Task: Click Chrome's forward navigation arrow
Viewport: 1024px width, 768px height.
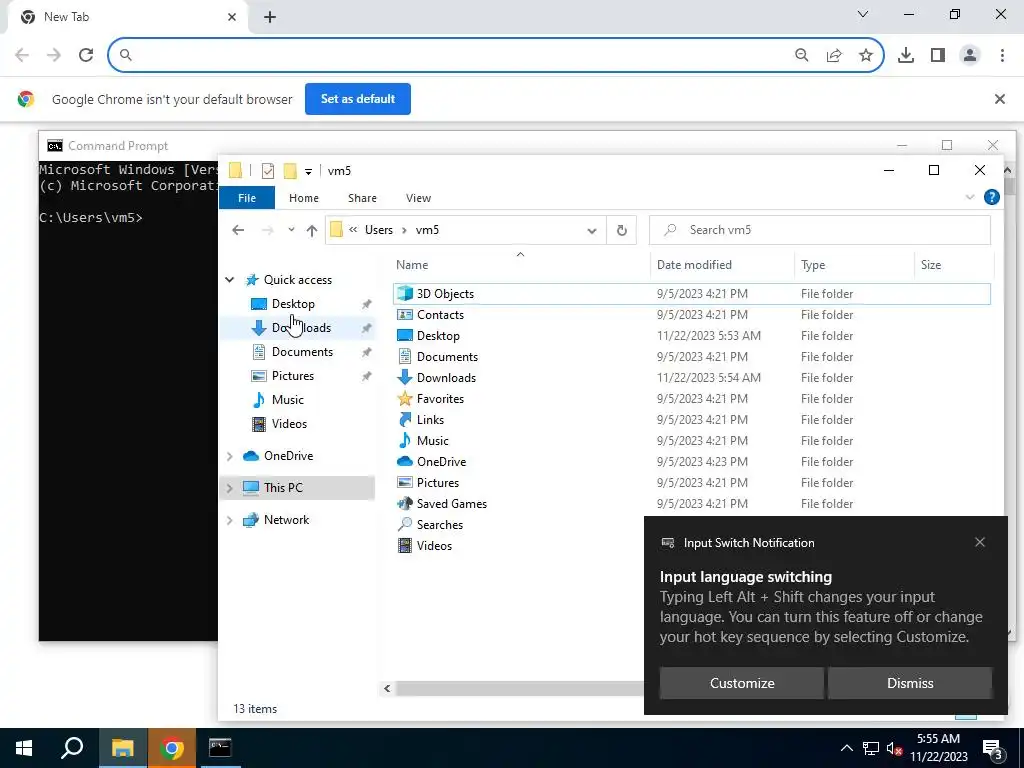Action: pos(54,55)
